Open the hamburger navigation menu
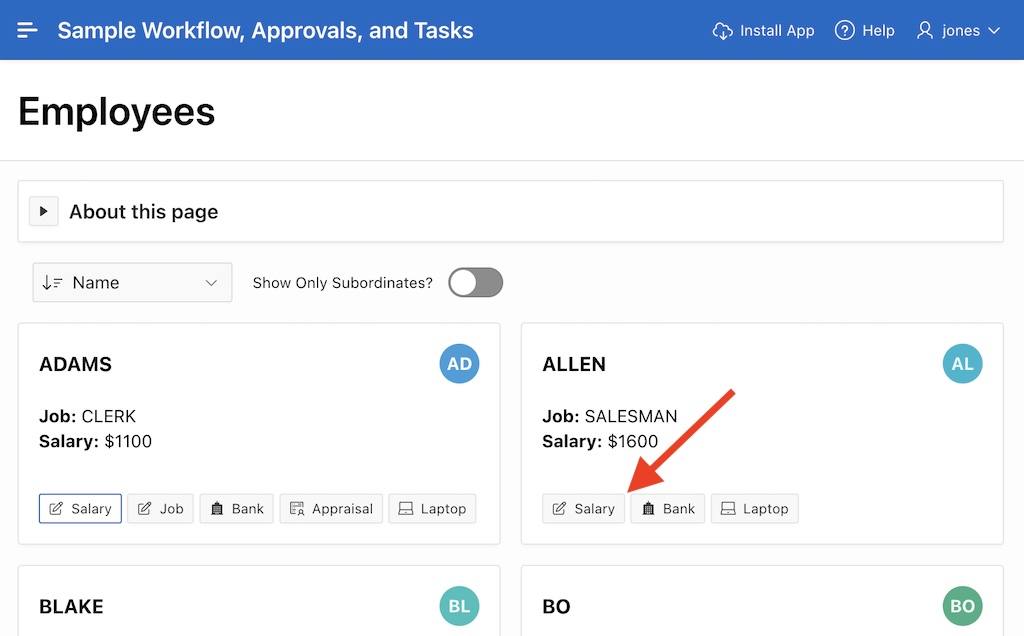1024x636 pixels. pos(27,30)
